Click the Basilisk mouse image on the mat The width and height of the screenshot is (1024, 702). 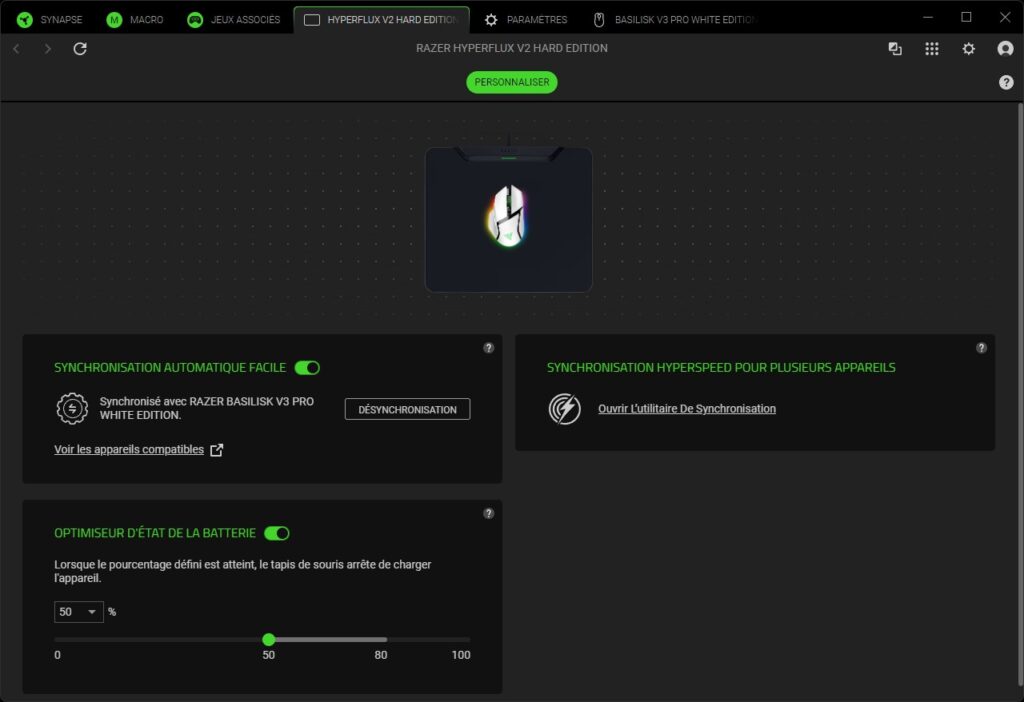[x=507, y=215]
